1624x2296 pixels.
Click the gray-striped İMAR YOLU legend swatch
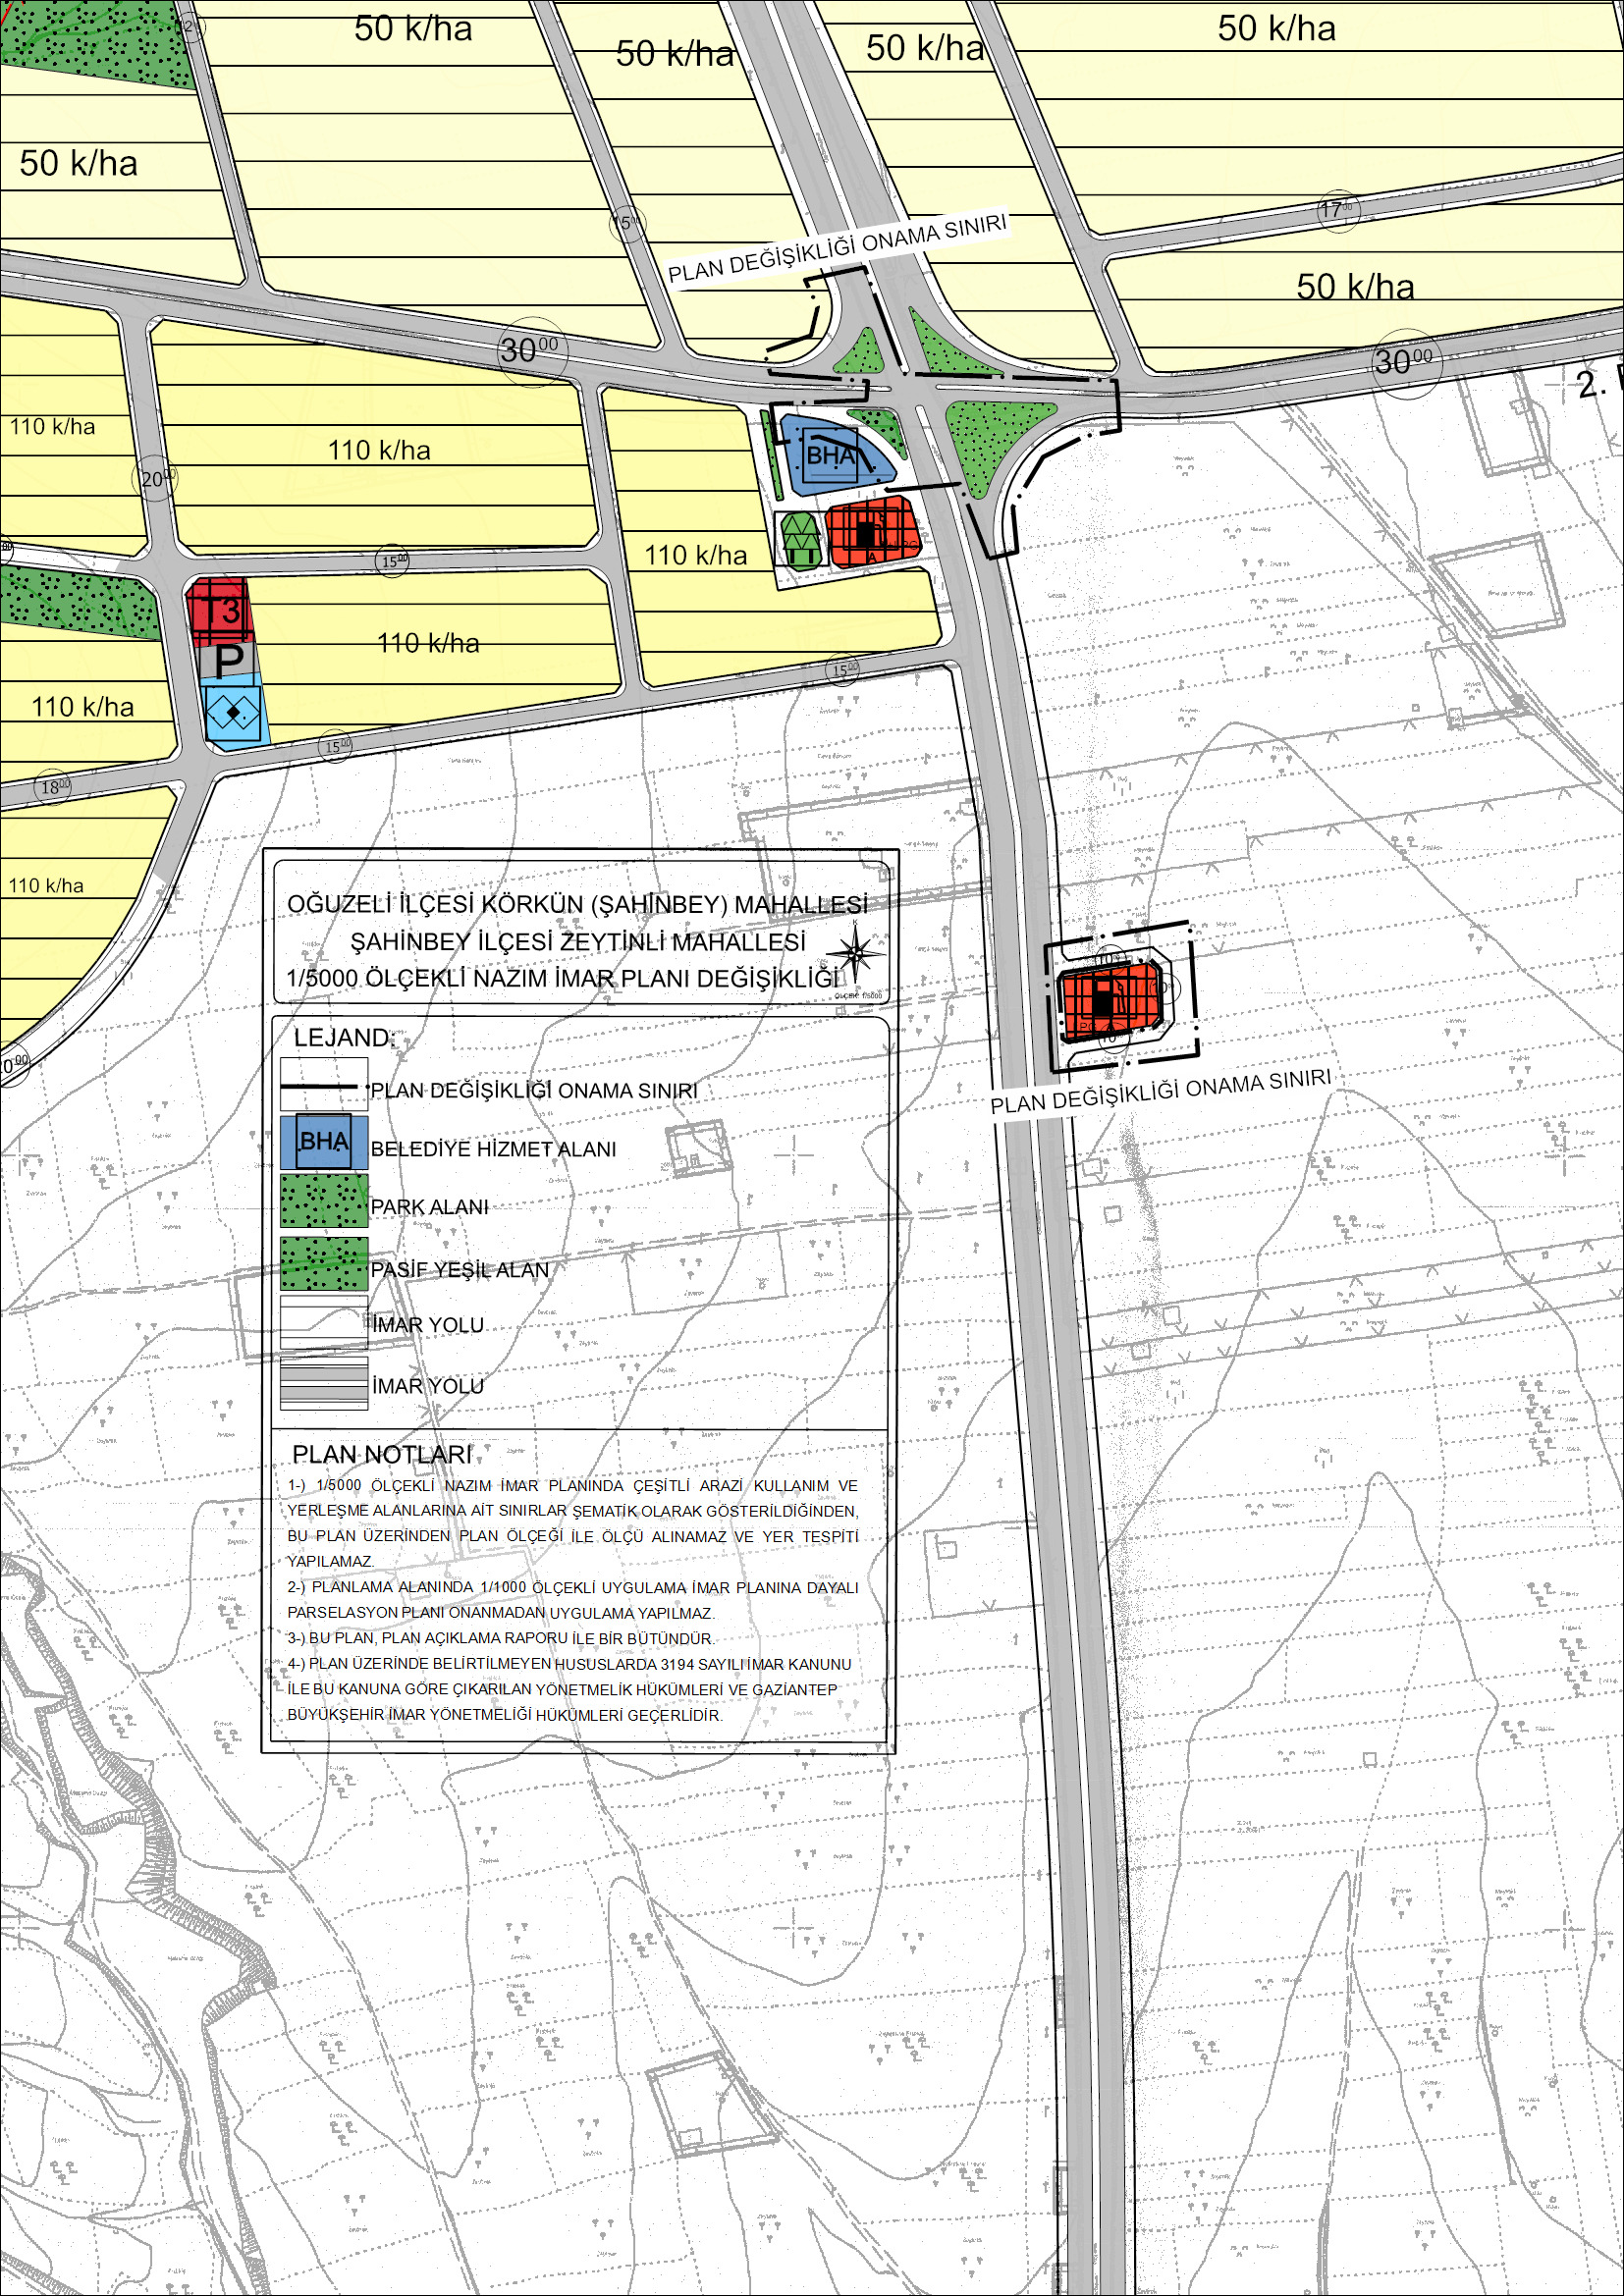324,1383
